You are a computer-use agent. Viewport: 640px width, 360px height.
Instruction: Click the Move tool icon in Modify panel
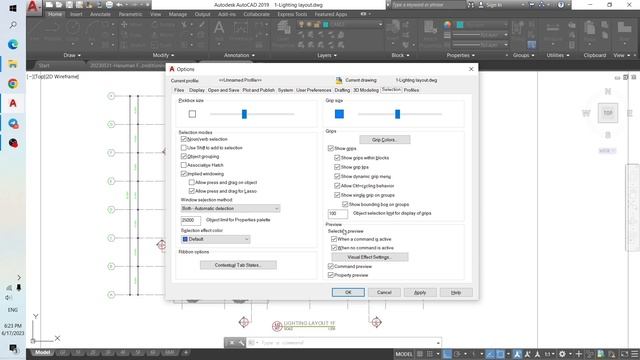tap(124, 24)
